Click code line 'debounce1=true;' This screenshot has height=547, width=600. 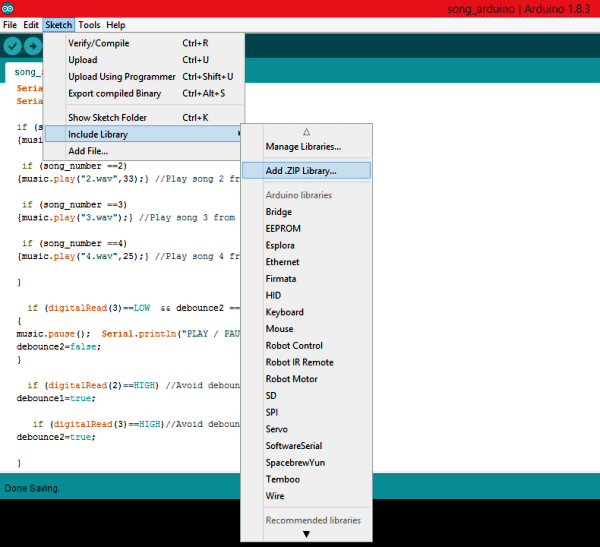point(56,398)
